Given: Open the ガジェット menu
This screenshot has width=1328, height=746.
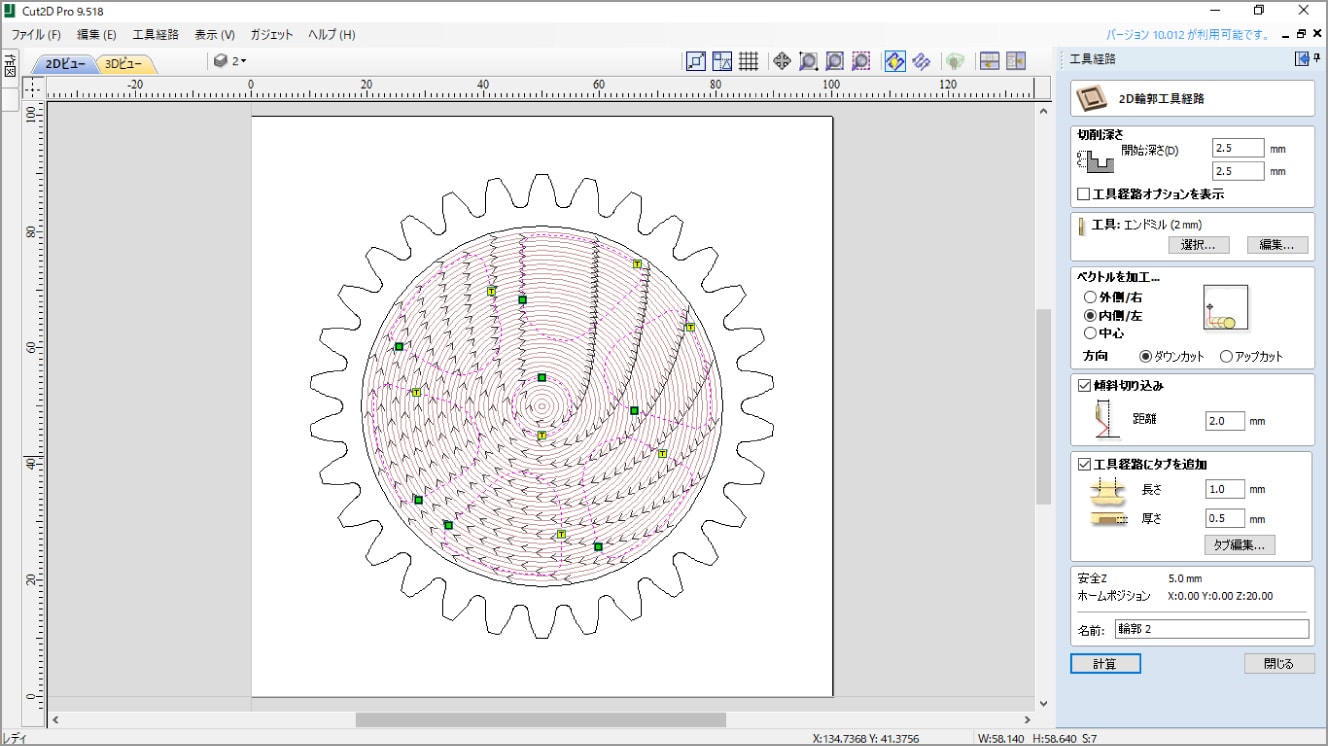Looking at the screenshot, I should pos(272,34).
